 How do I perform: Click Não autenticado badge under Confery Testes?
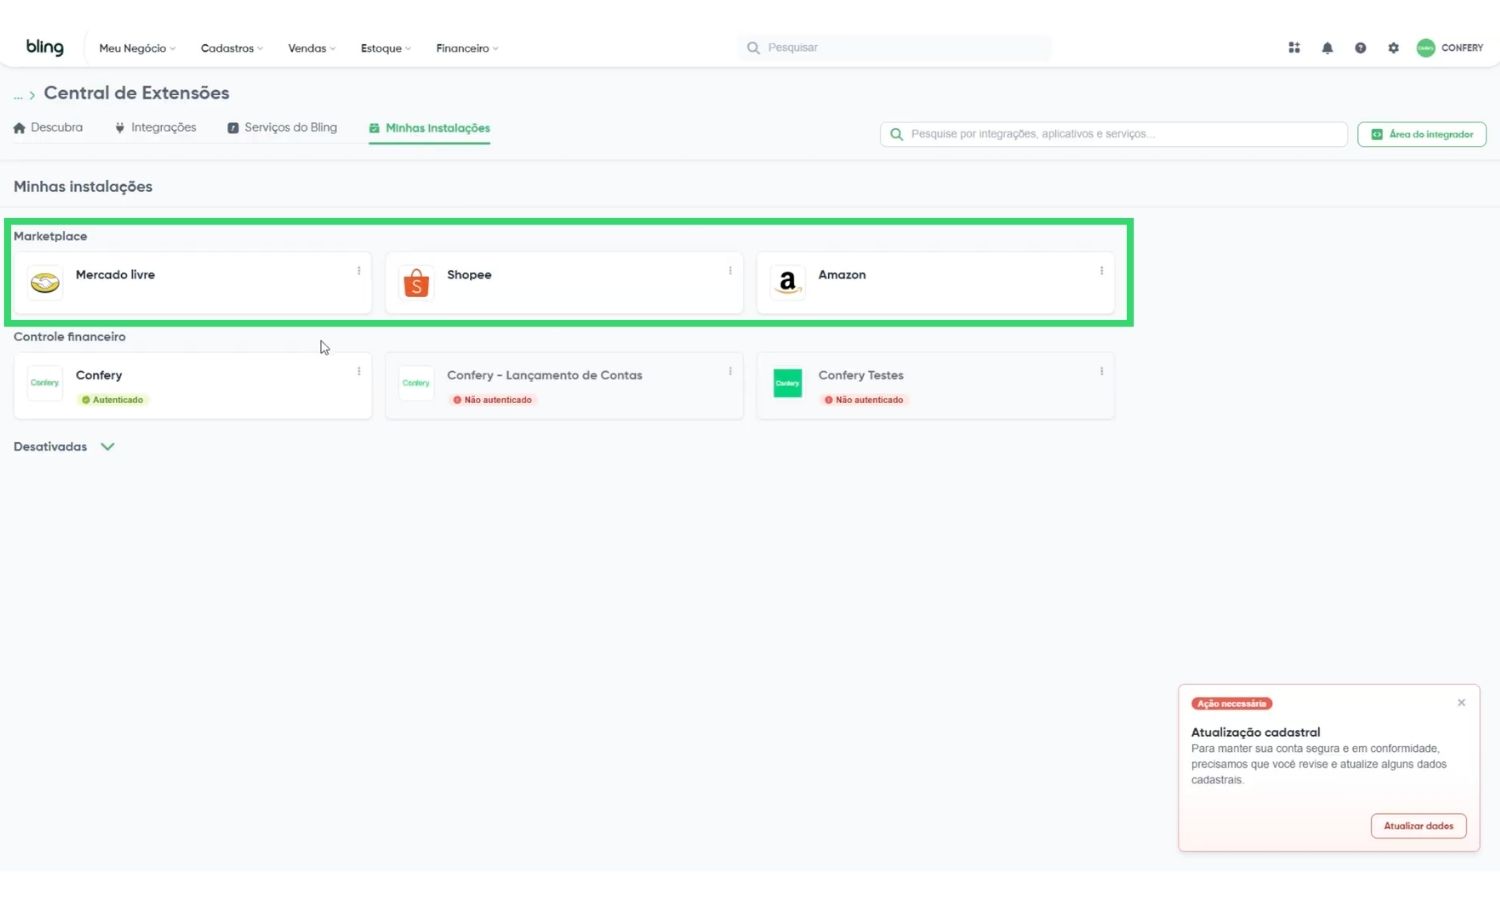864,400
